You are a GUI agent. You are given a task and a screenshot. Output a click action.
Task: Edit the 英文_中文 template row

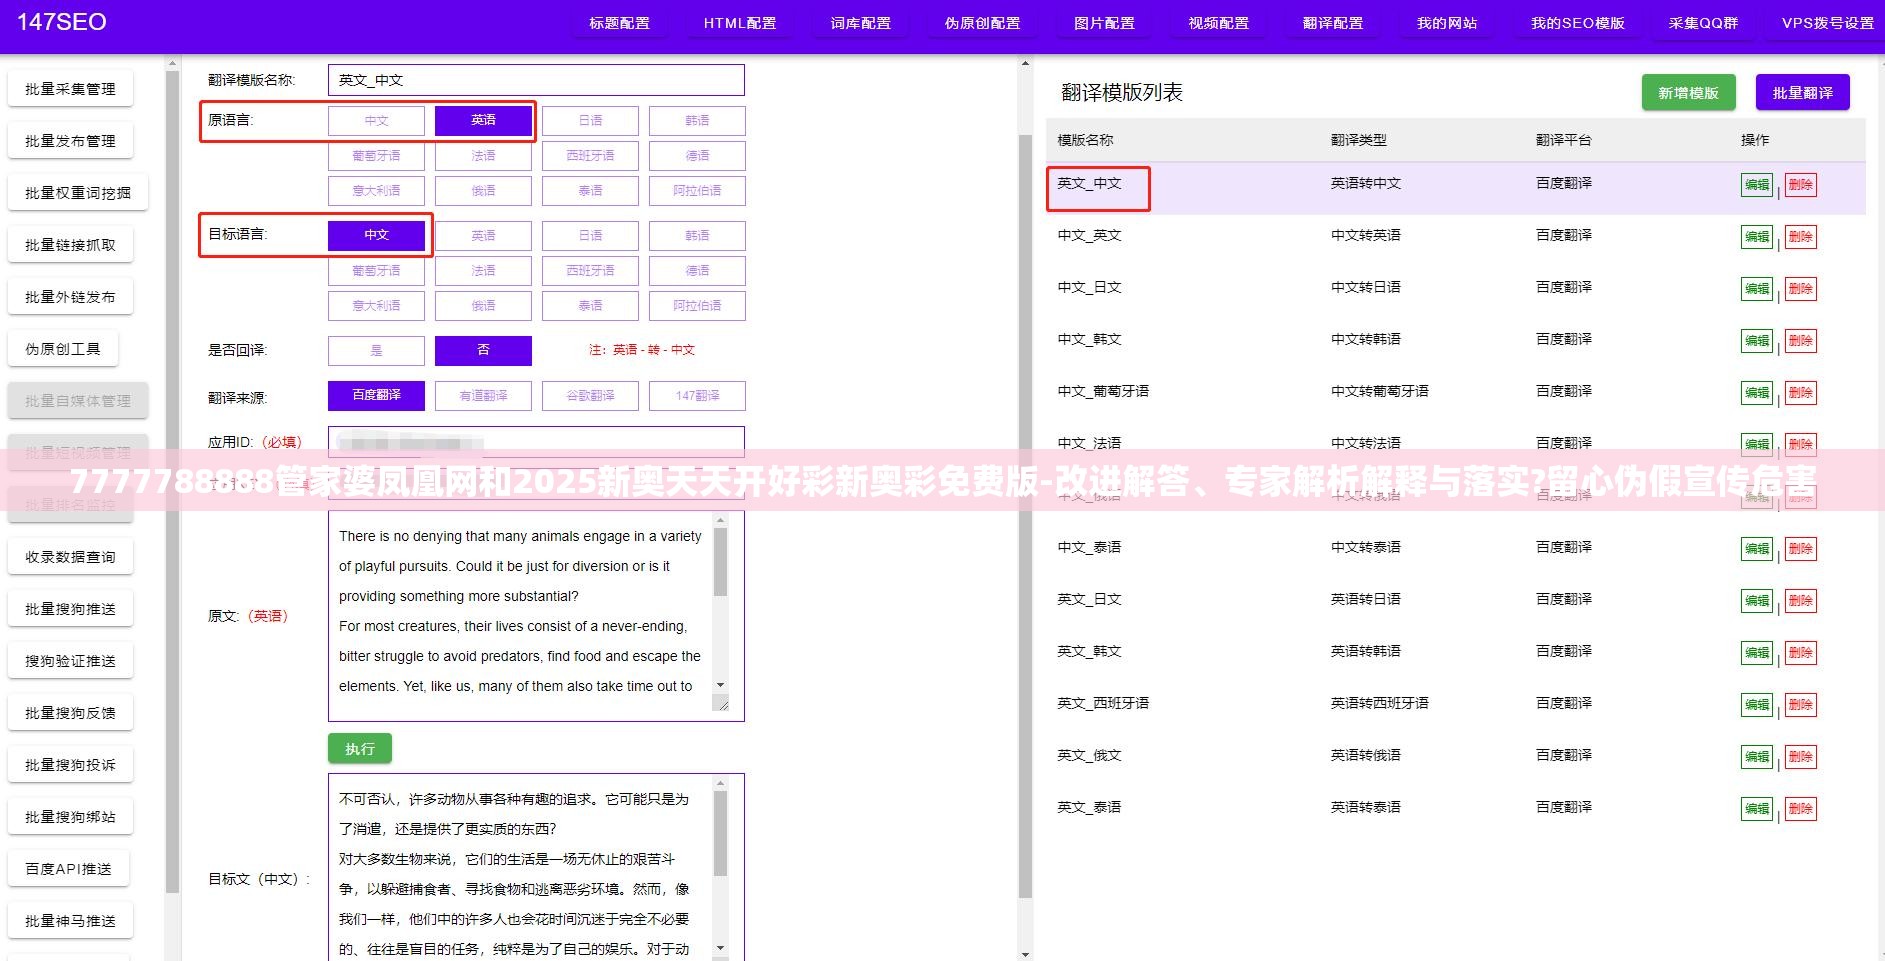[x=1757, y=185]
